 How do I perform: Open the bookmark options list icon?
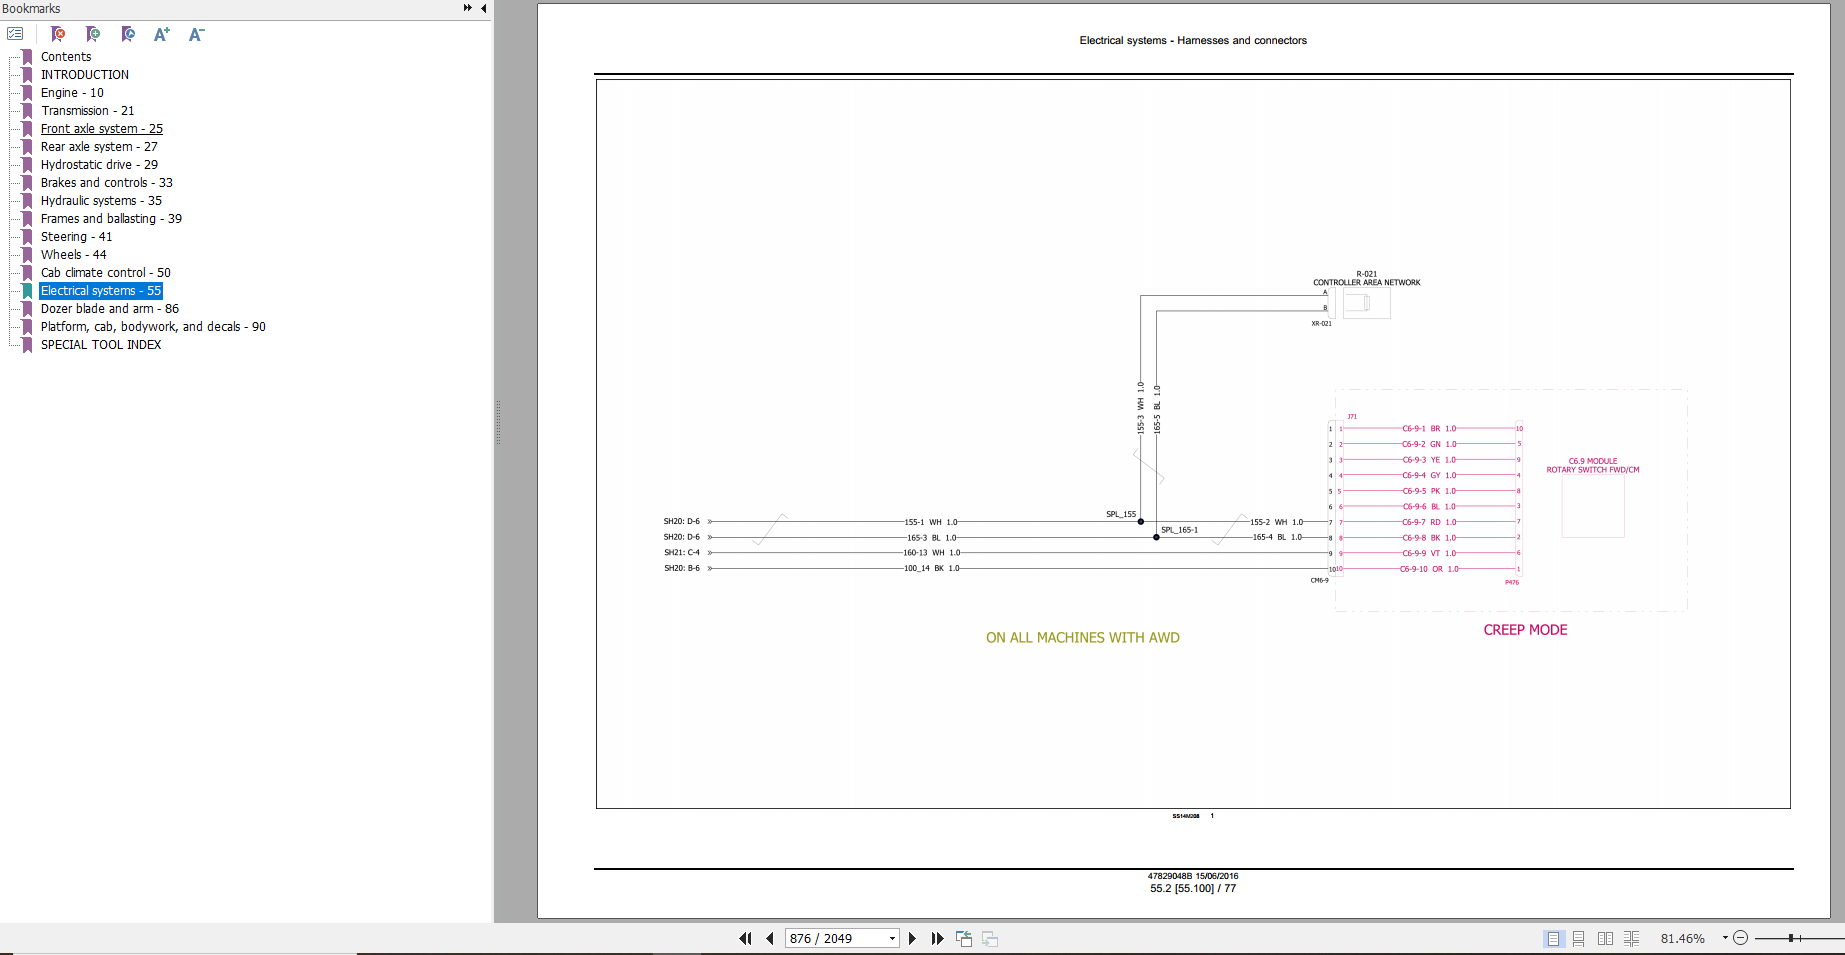pyautogui.click(x=15, y=34)
